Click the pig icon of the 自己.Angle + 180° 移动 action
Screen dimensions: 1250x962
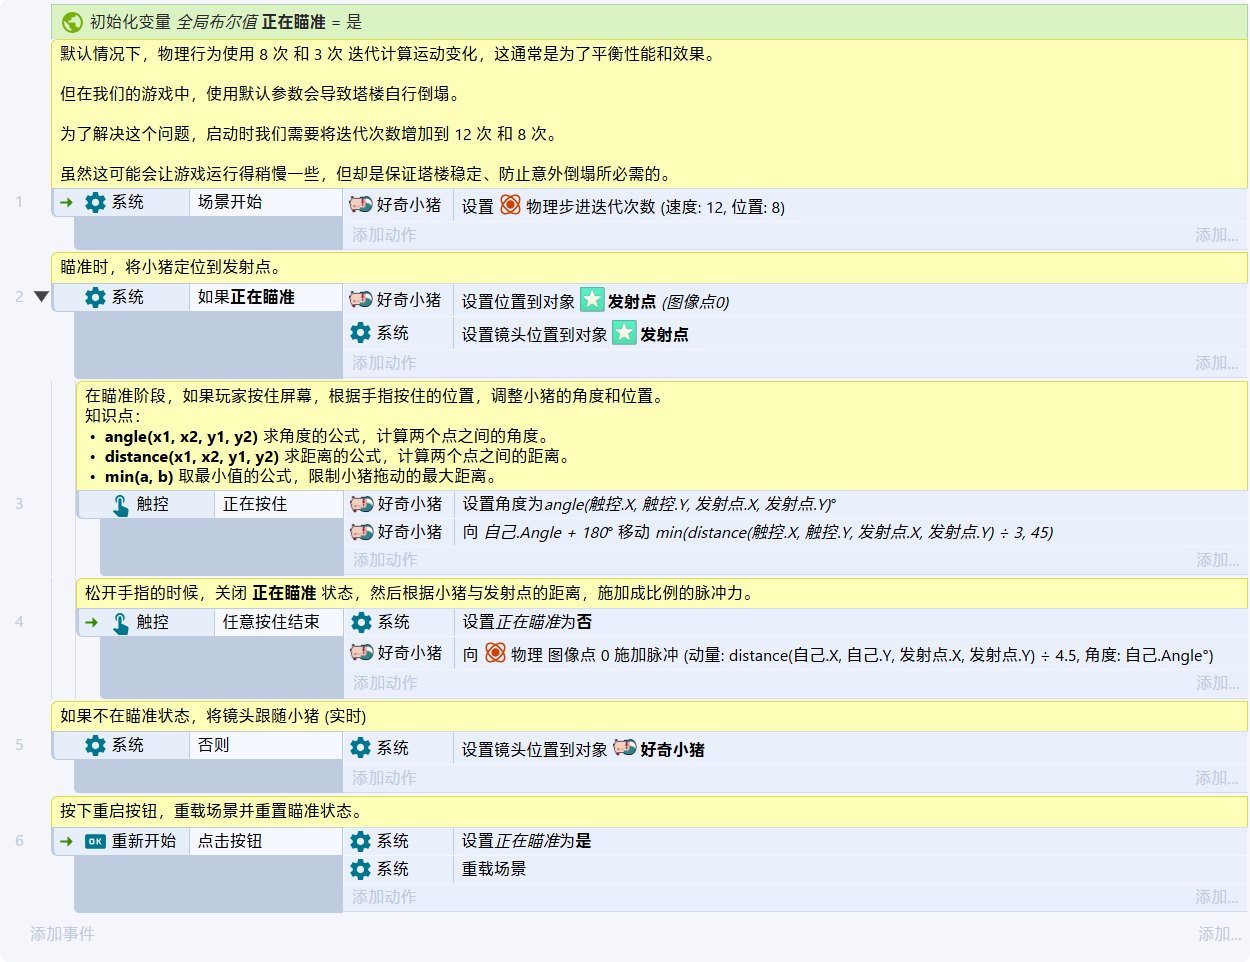pyautogui.click(x=362, y=532)
